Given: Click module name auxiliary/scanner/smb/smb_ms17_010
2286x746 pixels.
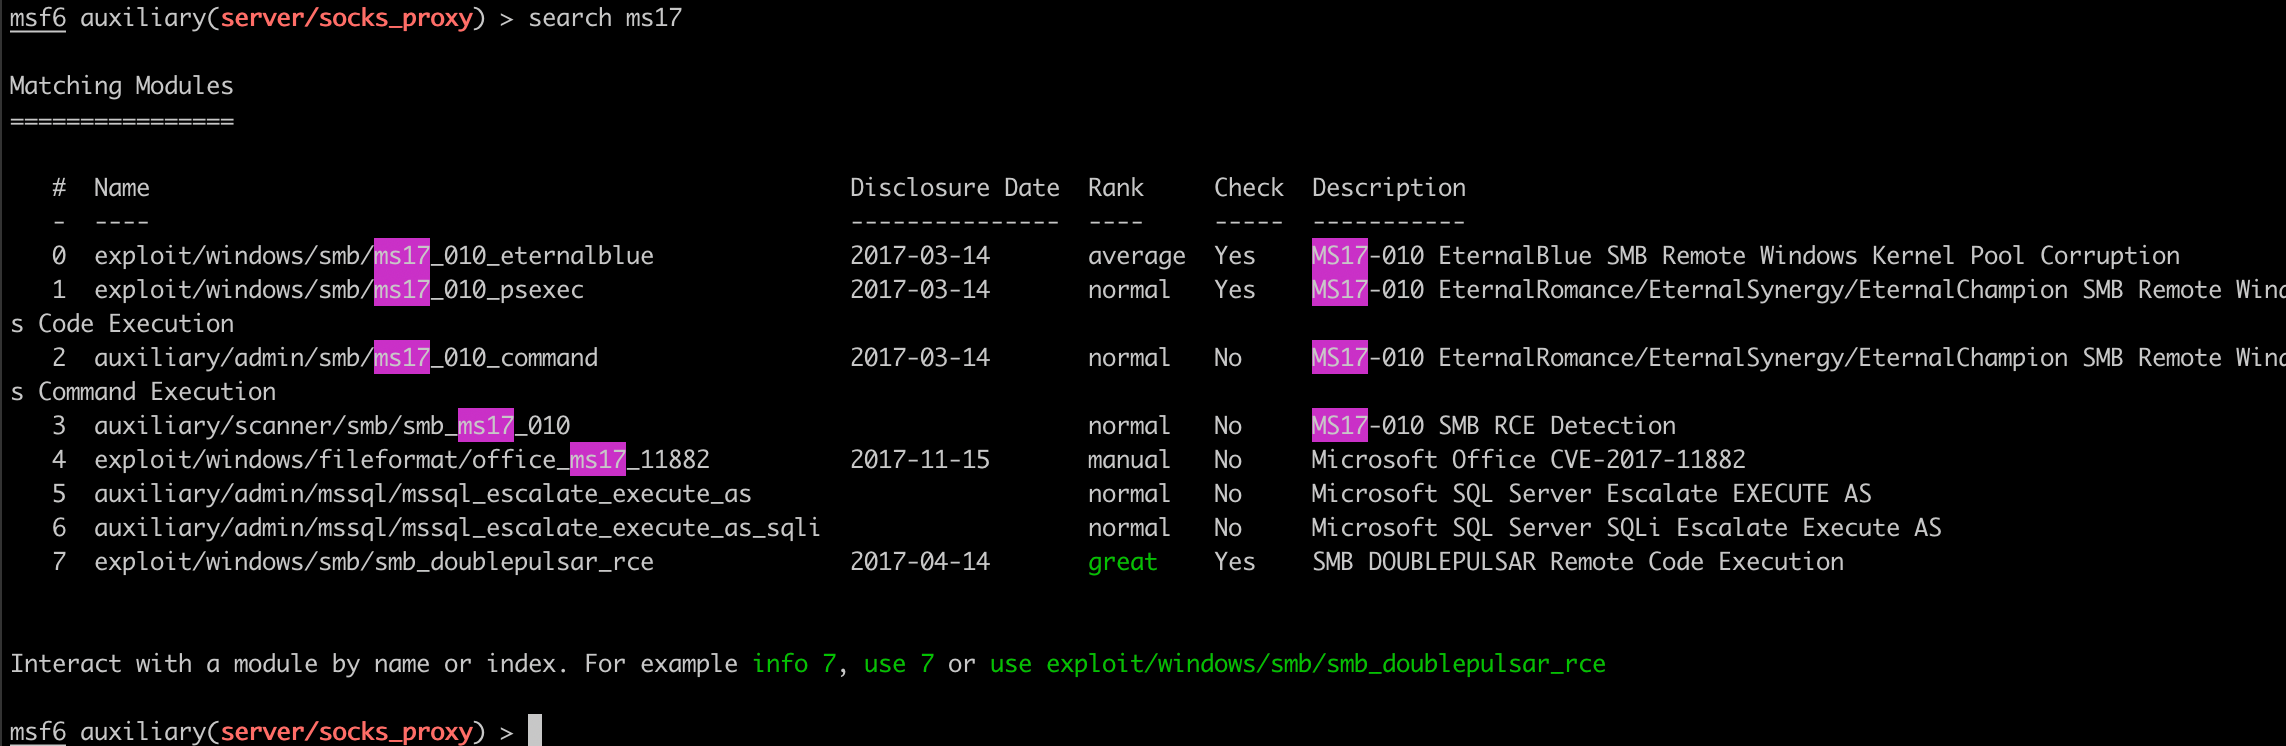Looking at the screenshot, I should pyautogui.click(x=332, y=426).
